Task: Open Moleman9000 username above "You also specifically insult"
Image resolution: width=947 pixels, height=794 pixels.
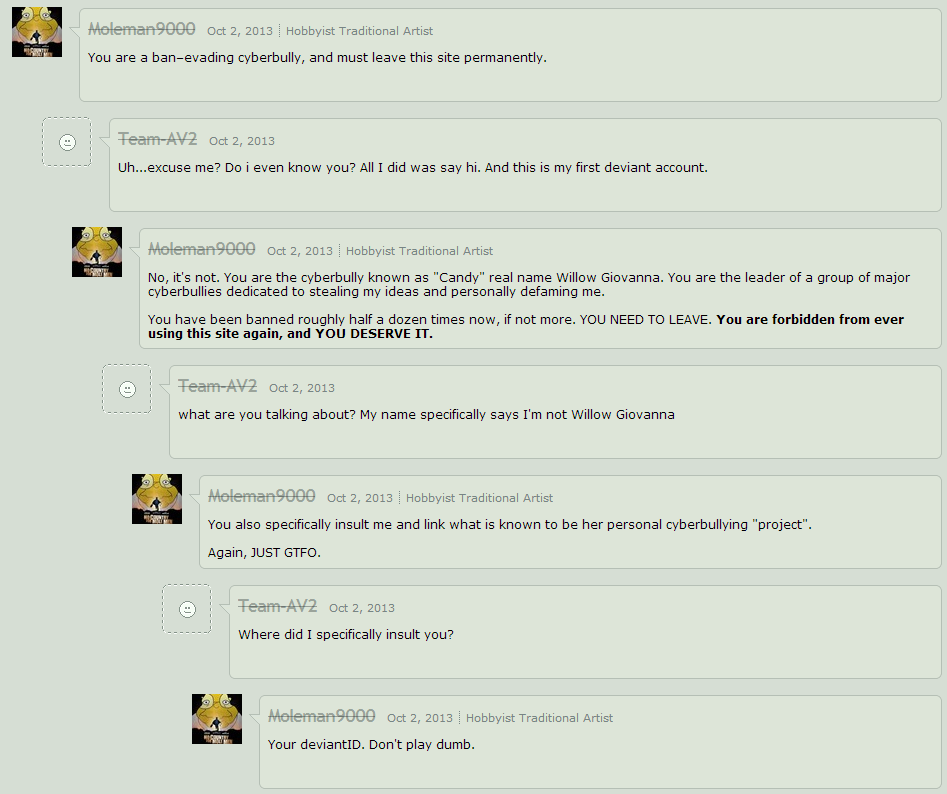Action: (x=262, y=496)
